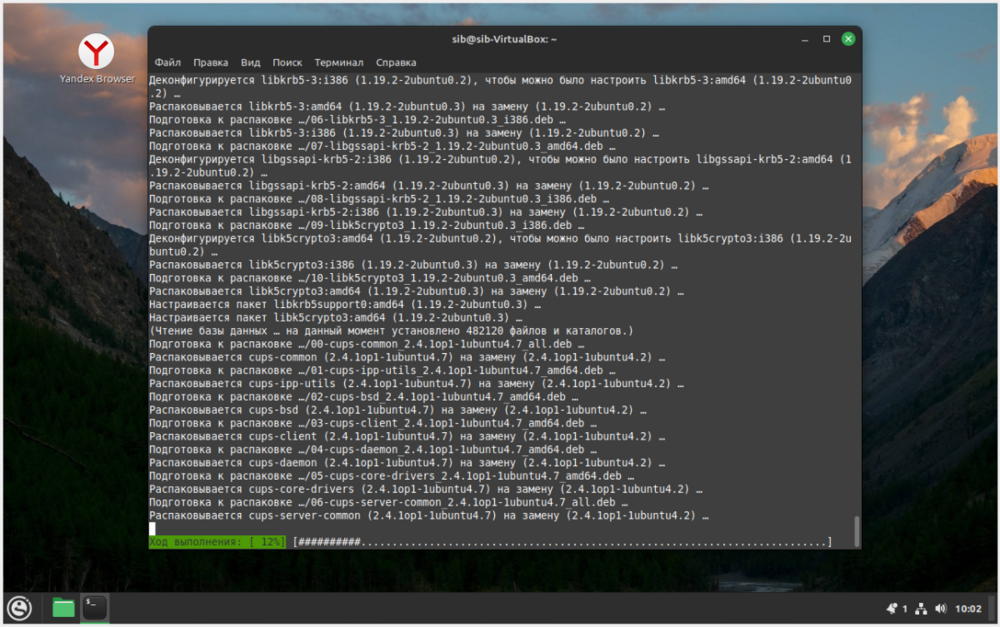Launch the green file manager from the taskbar
The image size is (1000, 627).
coord(63,608)
